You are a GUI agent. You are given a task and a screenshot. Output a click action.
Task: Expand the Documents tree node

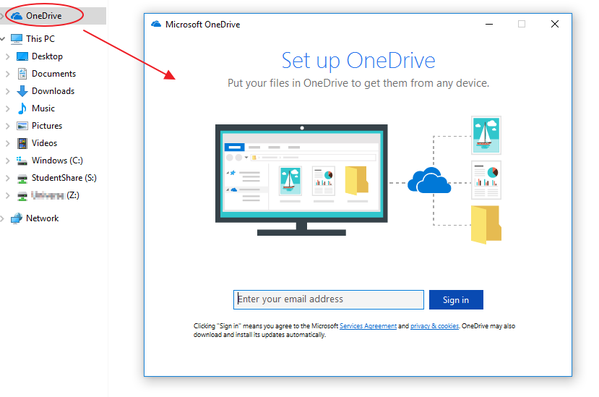click(8, 74)
